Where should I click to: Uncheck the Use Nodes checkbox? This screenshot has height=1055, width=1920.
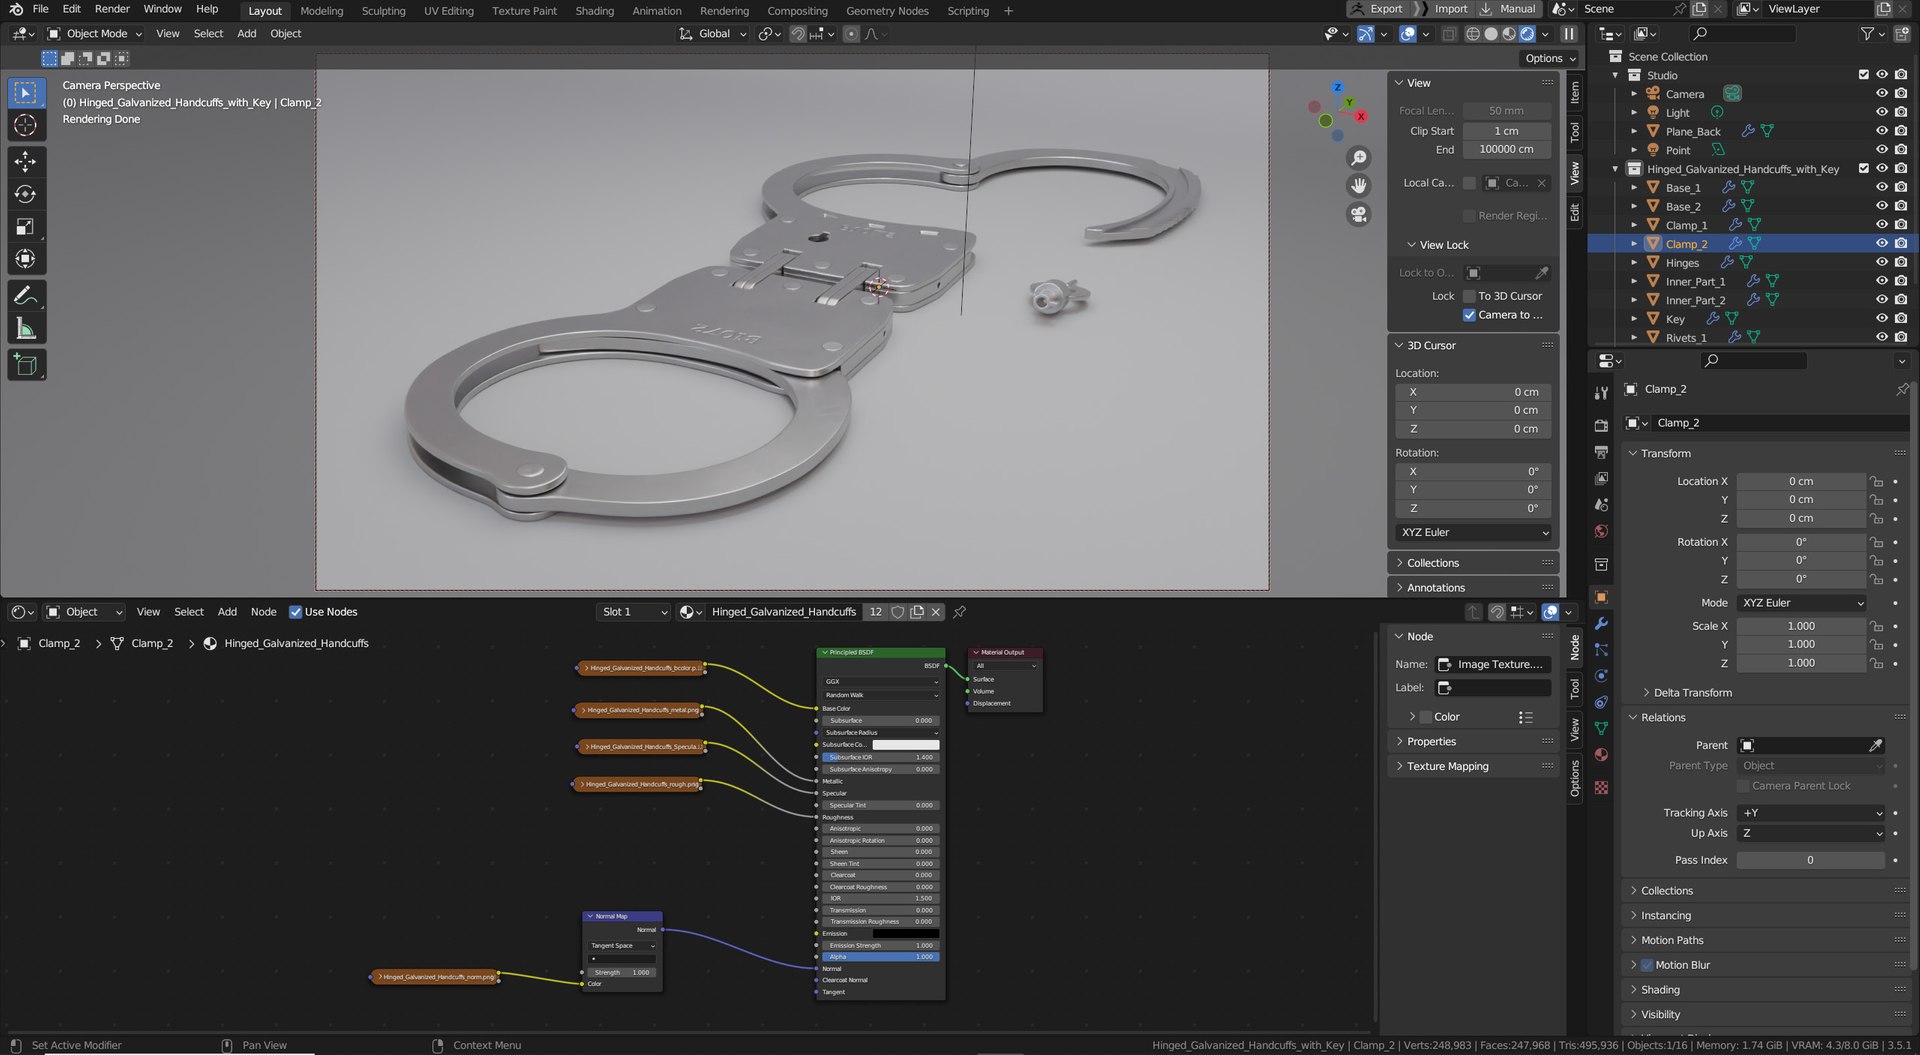pos(296,612)
